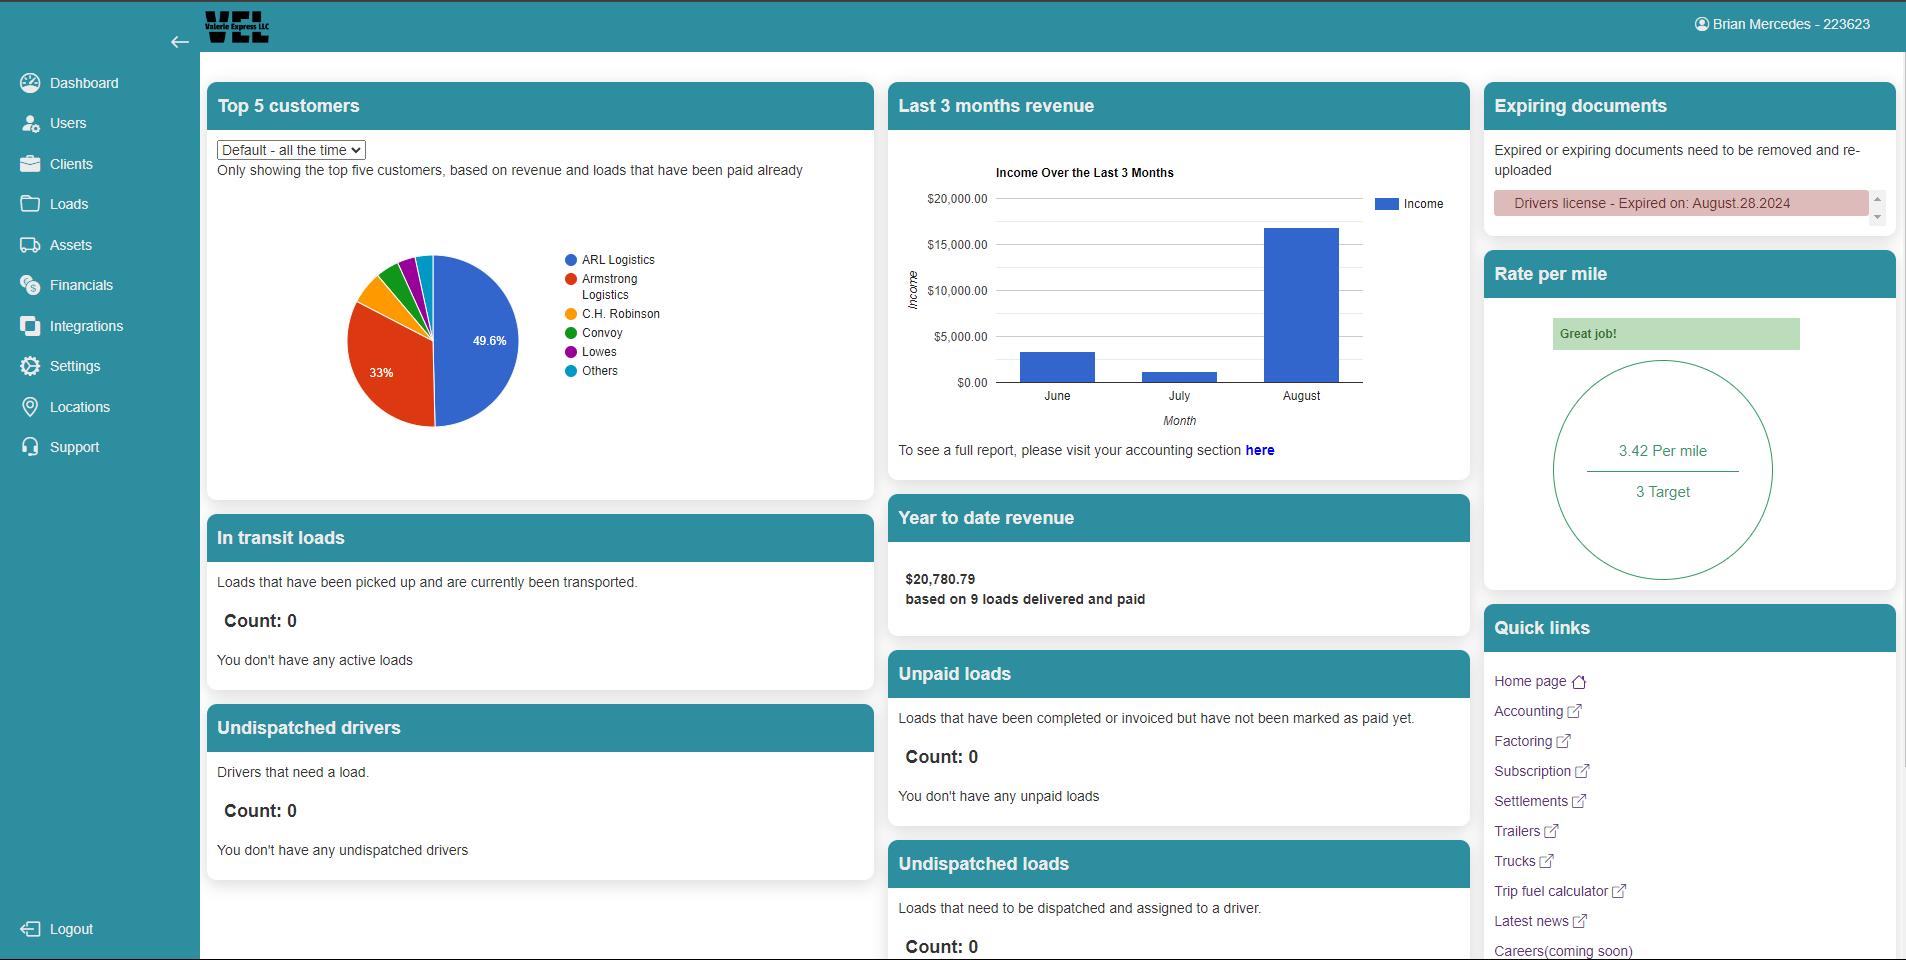
Task: Click the Settings gear icon
Action: click(x=30, y=366)
